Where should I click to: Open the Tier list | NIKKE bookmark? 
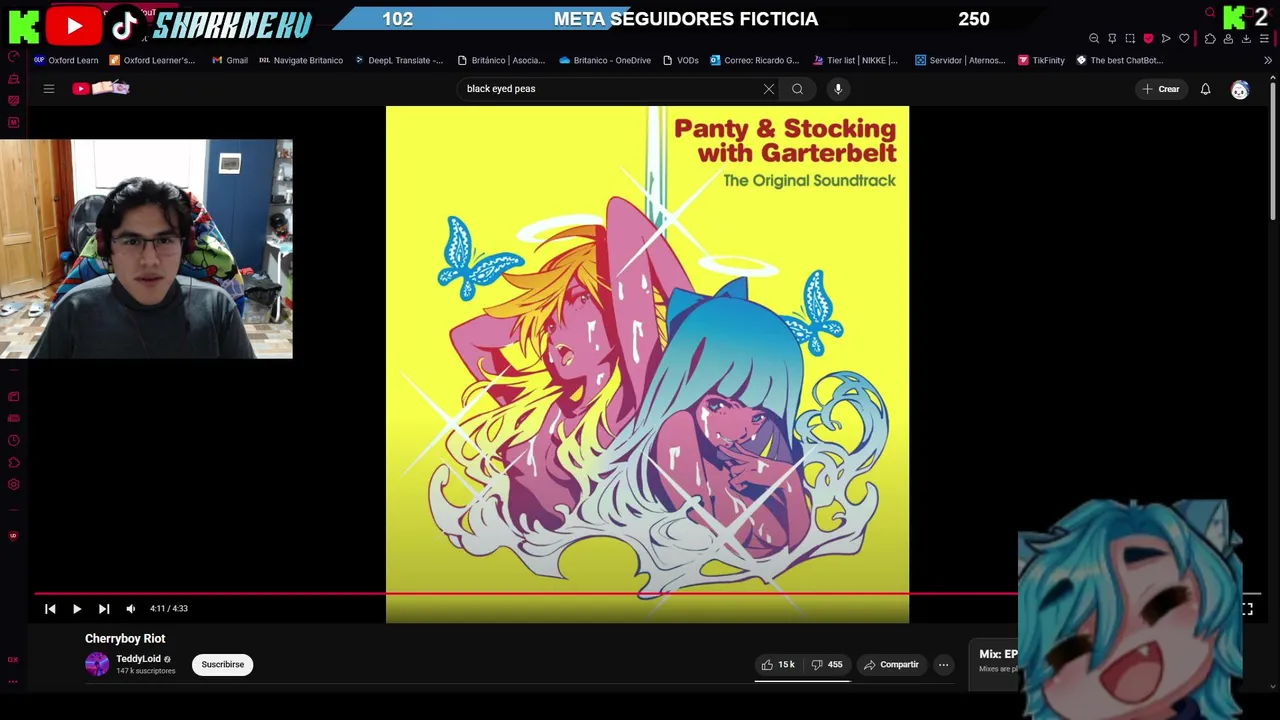point(856,60)
